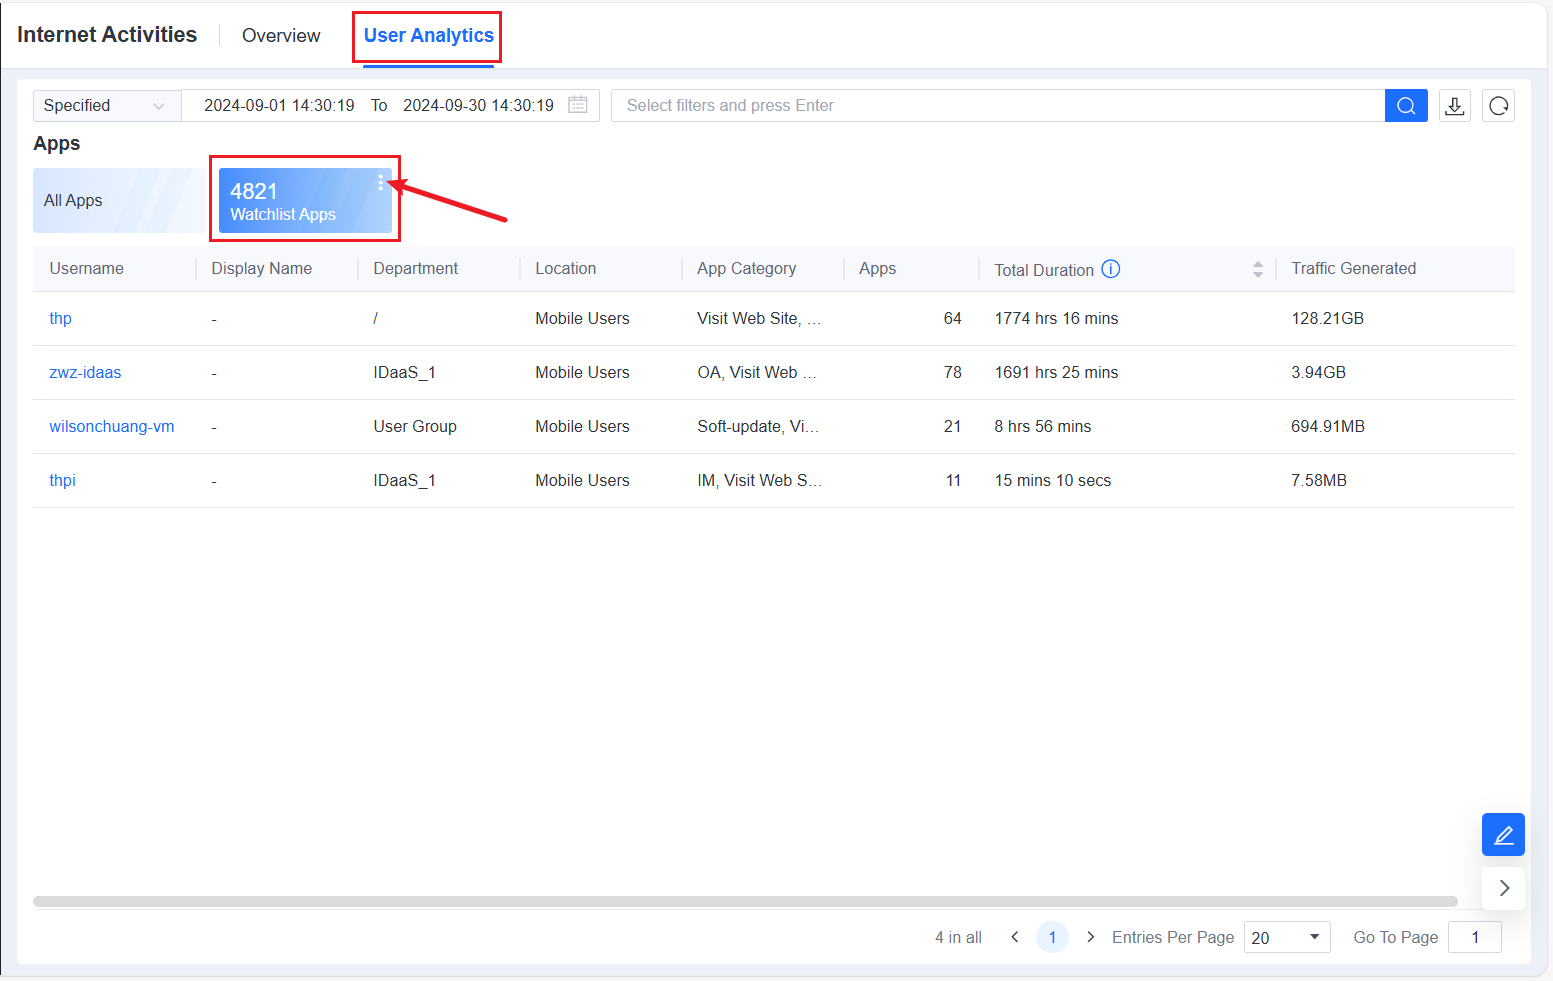Switch to the Overview tab
Viewport: 1553px width, 981px height.
tap(281, 36)
